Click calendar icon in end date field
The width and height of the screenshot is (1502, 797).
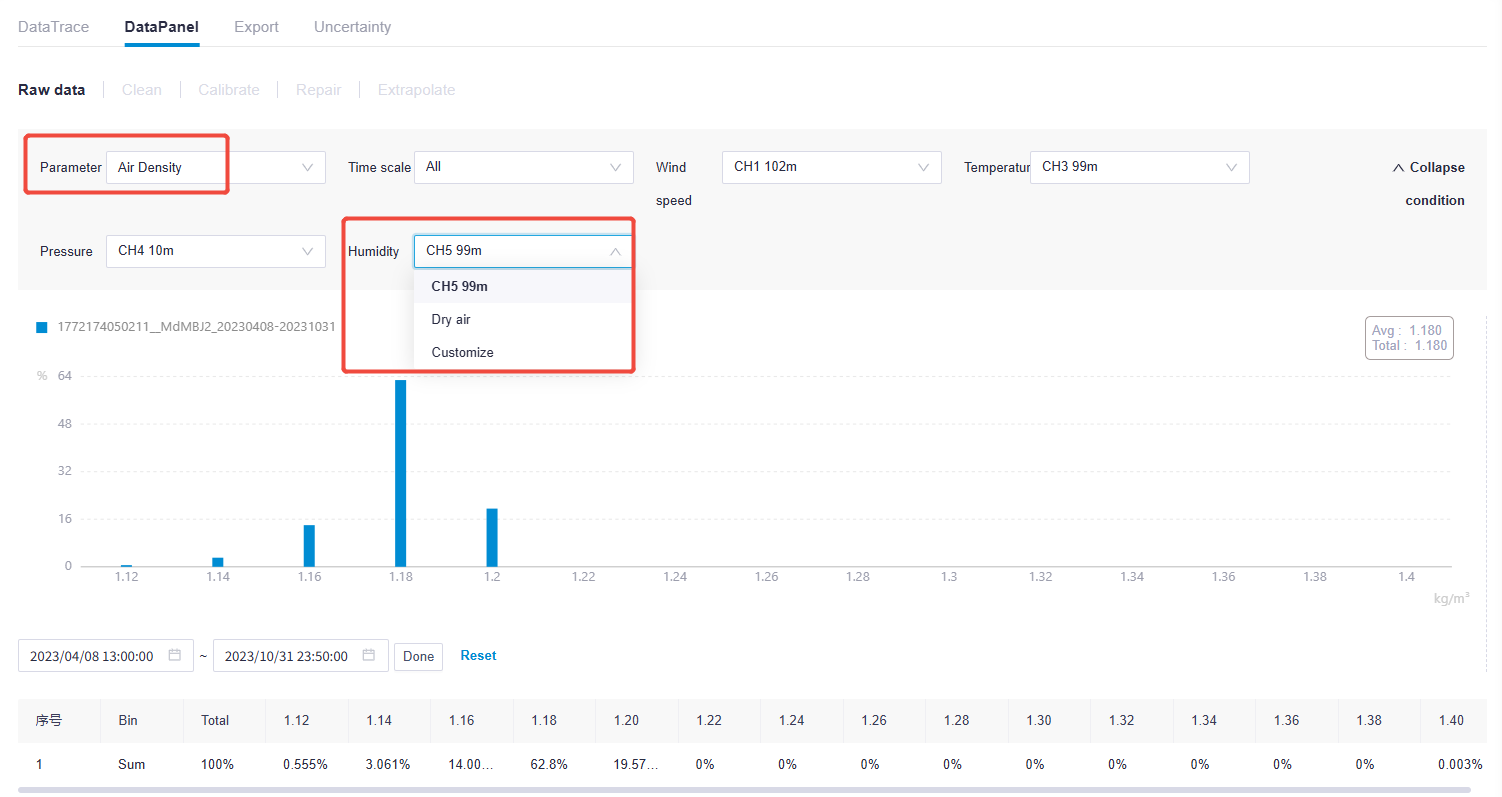point(369,656)
